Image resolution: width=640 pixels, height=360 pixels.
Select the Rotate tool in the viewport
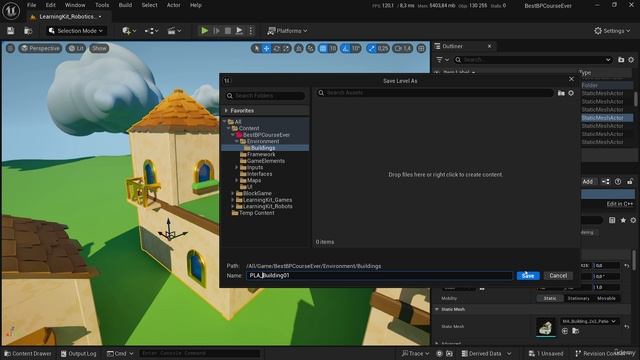276,49
